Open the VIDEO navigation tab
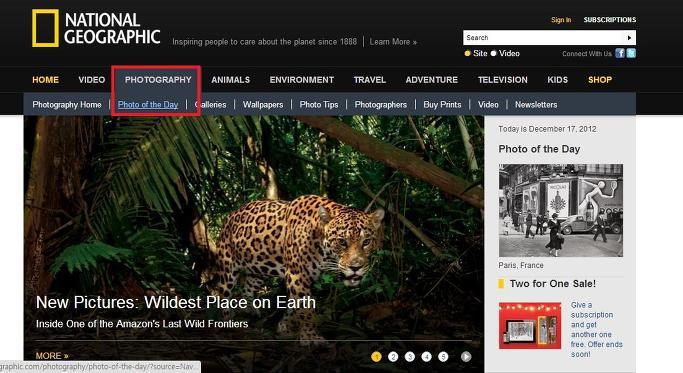The height and width of the screenshot is (373, 683). click(x=91, y=80)
